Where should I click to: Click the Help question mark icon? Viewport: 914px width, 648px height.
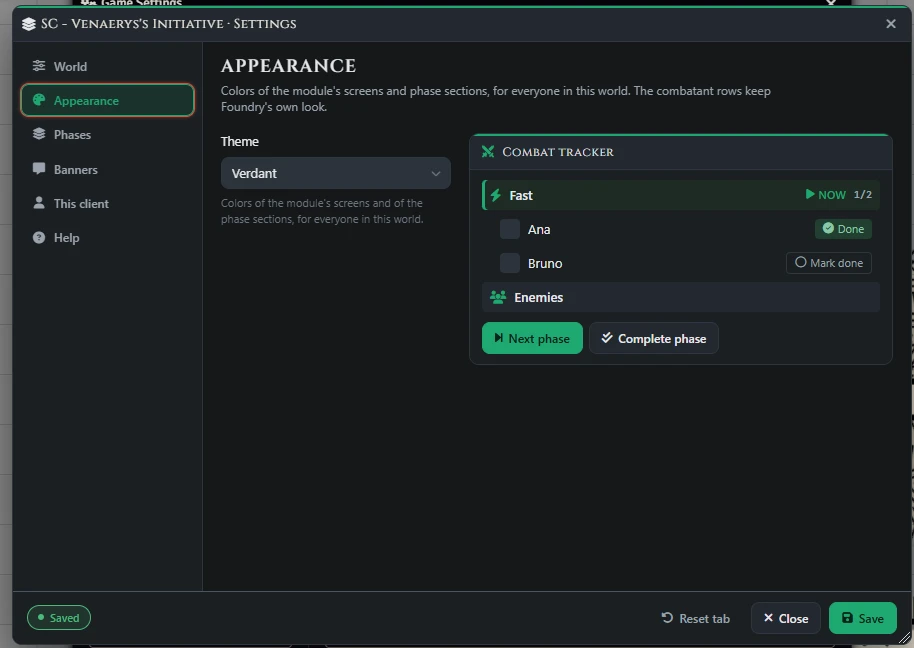[x=39, y=237]
